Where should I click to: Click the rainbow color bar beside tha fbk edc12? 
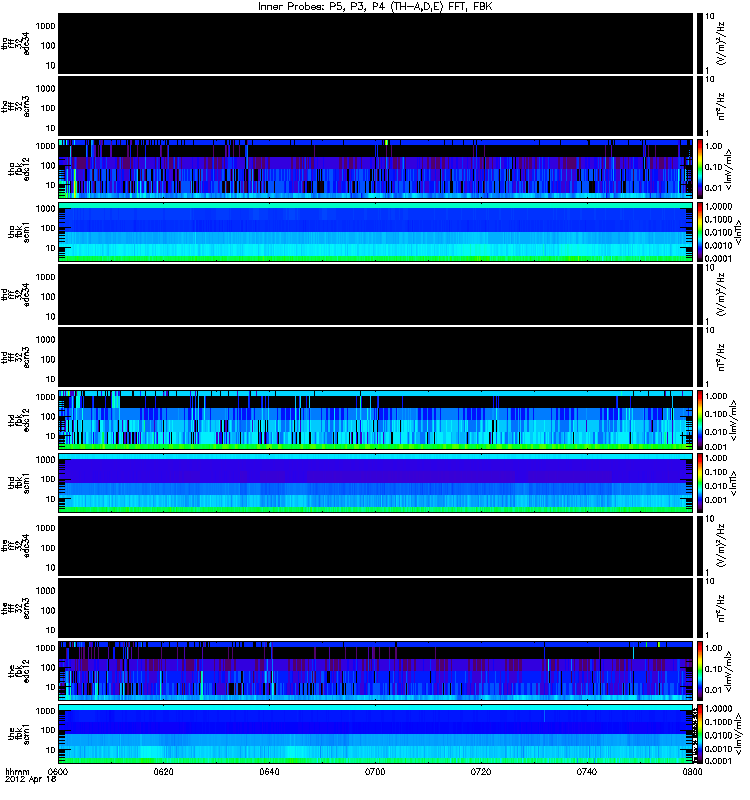pyautogui.click(x=700, y=168)
